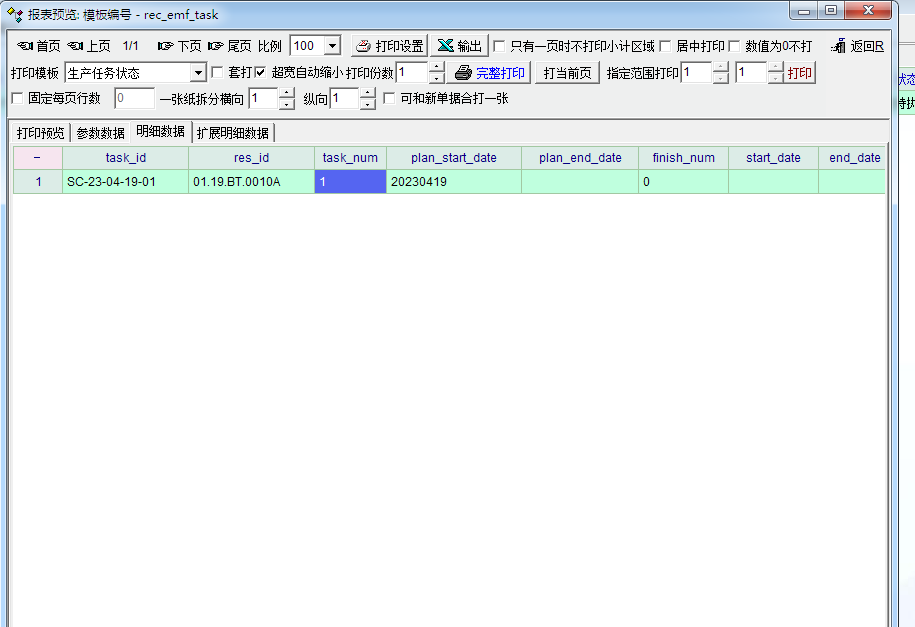Open print settings (打印设置)
915x627 pixels.
point(389,46)
